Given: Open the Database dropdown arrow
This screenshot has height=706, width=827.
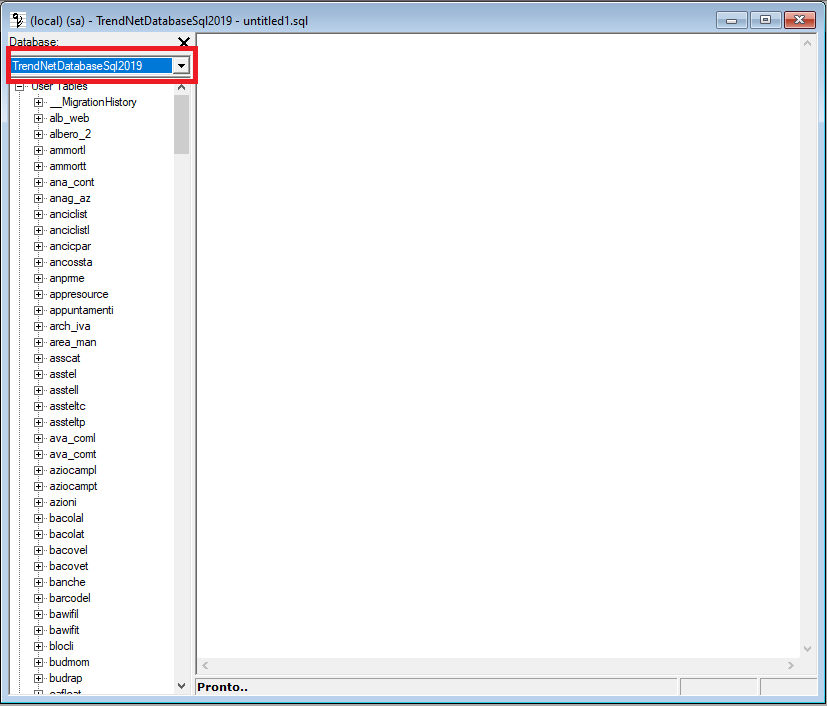Looking at the screenshot, I should click(x=181, y=66).
